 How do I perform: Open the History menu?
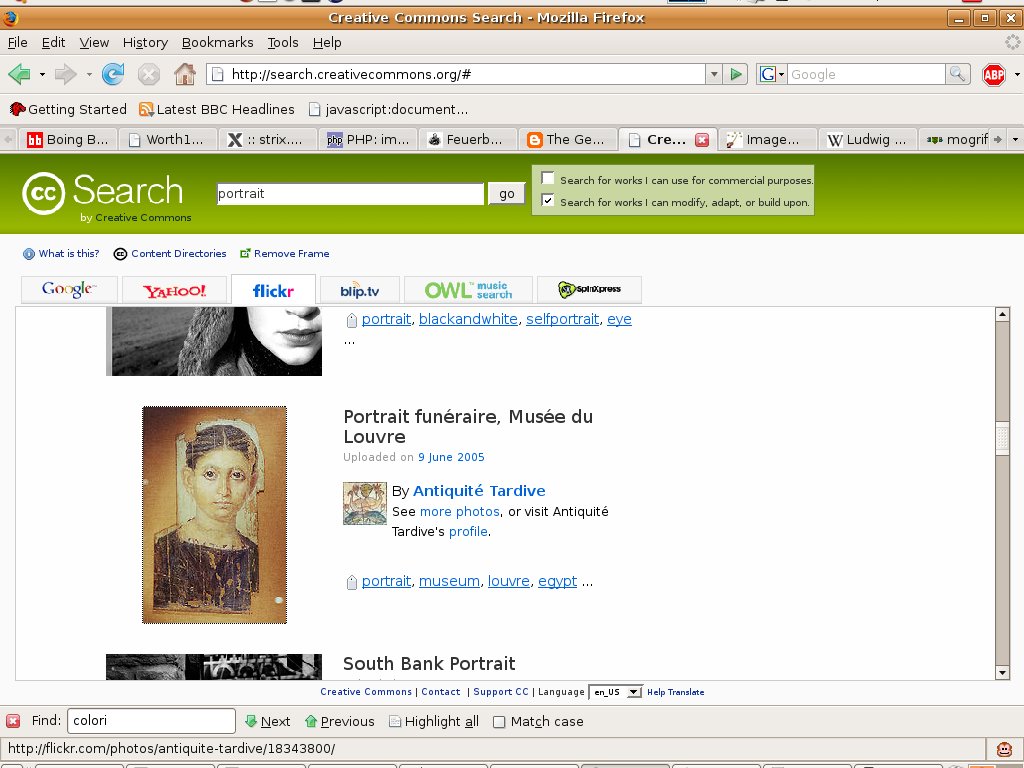[x=145, y=42]
